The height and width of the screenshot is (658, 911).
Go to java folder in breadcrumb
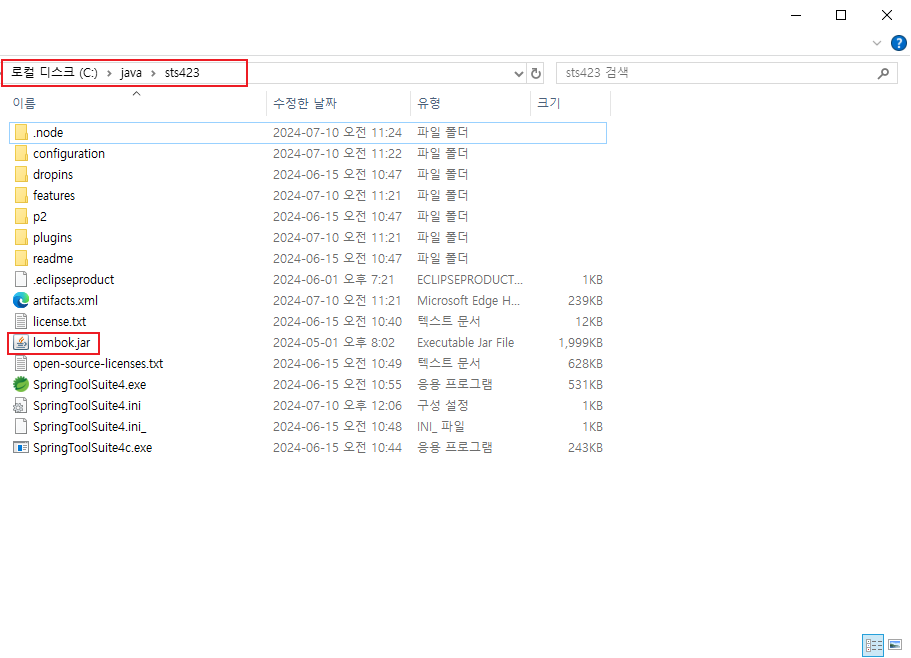(x=131, y=73)
